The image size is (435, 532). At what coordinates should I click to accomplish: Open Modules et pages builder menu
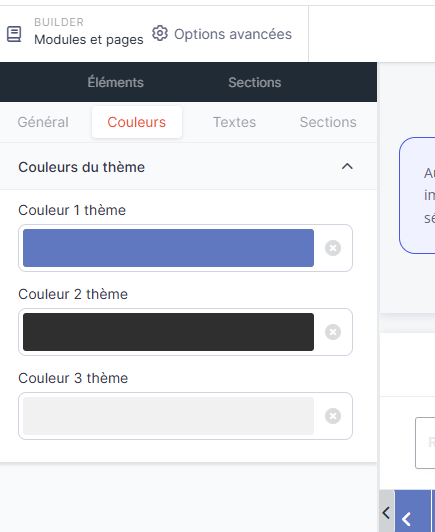89,39
